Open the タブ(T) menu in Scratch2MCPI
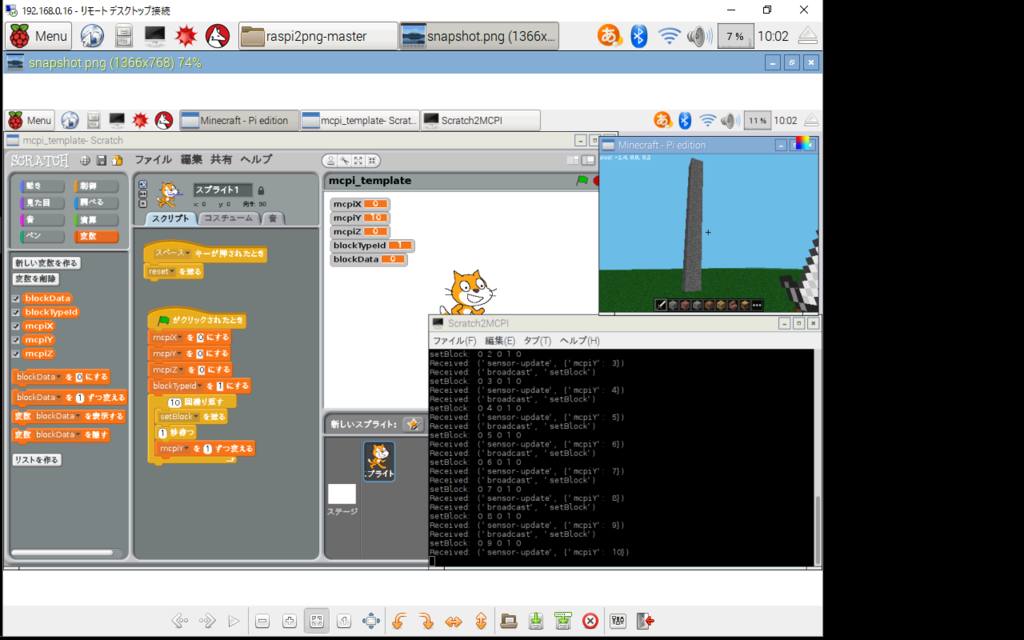The image size is (1024, 640). [537, 340]
